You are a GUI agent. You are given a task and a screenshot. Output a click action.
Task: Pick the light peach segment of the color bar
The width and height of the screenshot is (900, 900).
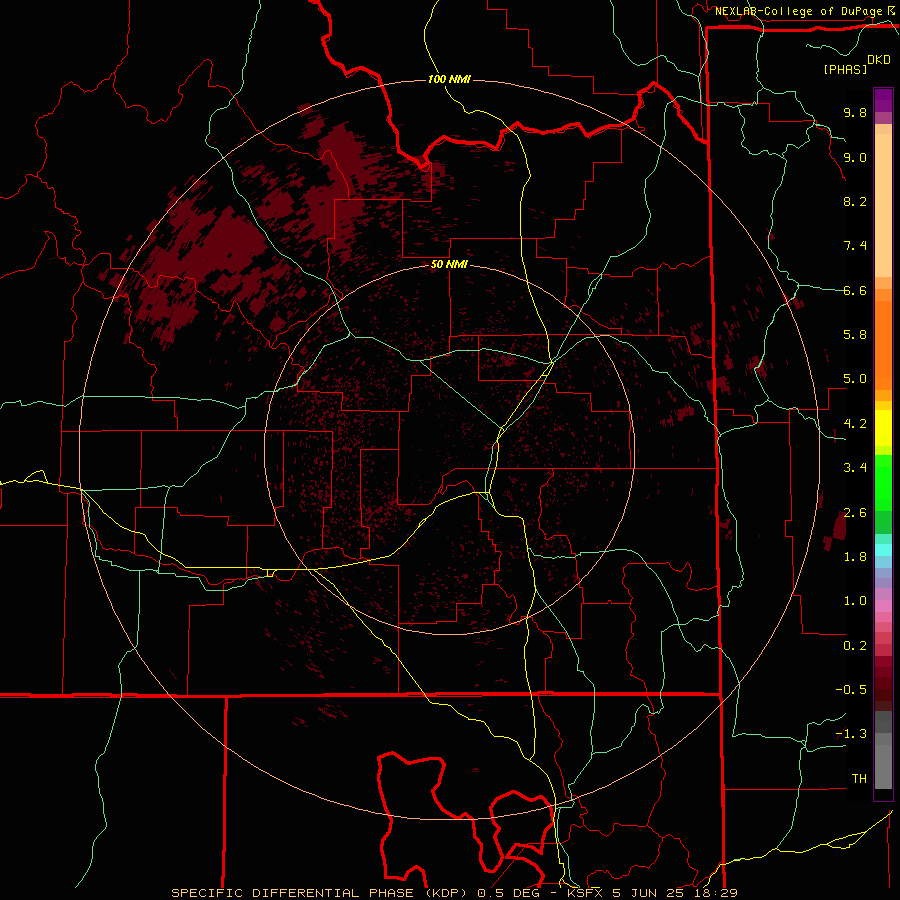tap(883, 205)
